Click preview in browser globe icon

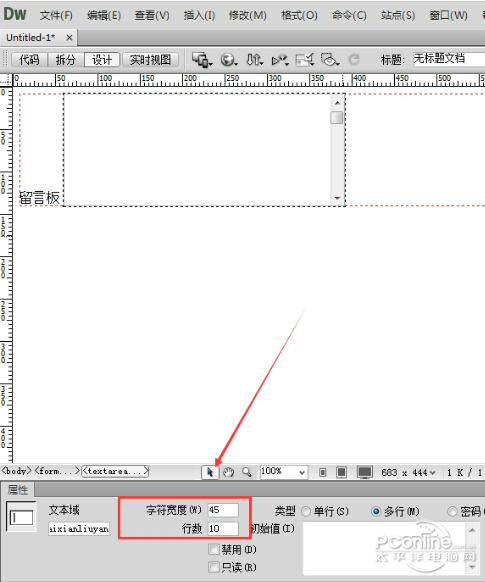tap(229, 59)
